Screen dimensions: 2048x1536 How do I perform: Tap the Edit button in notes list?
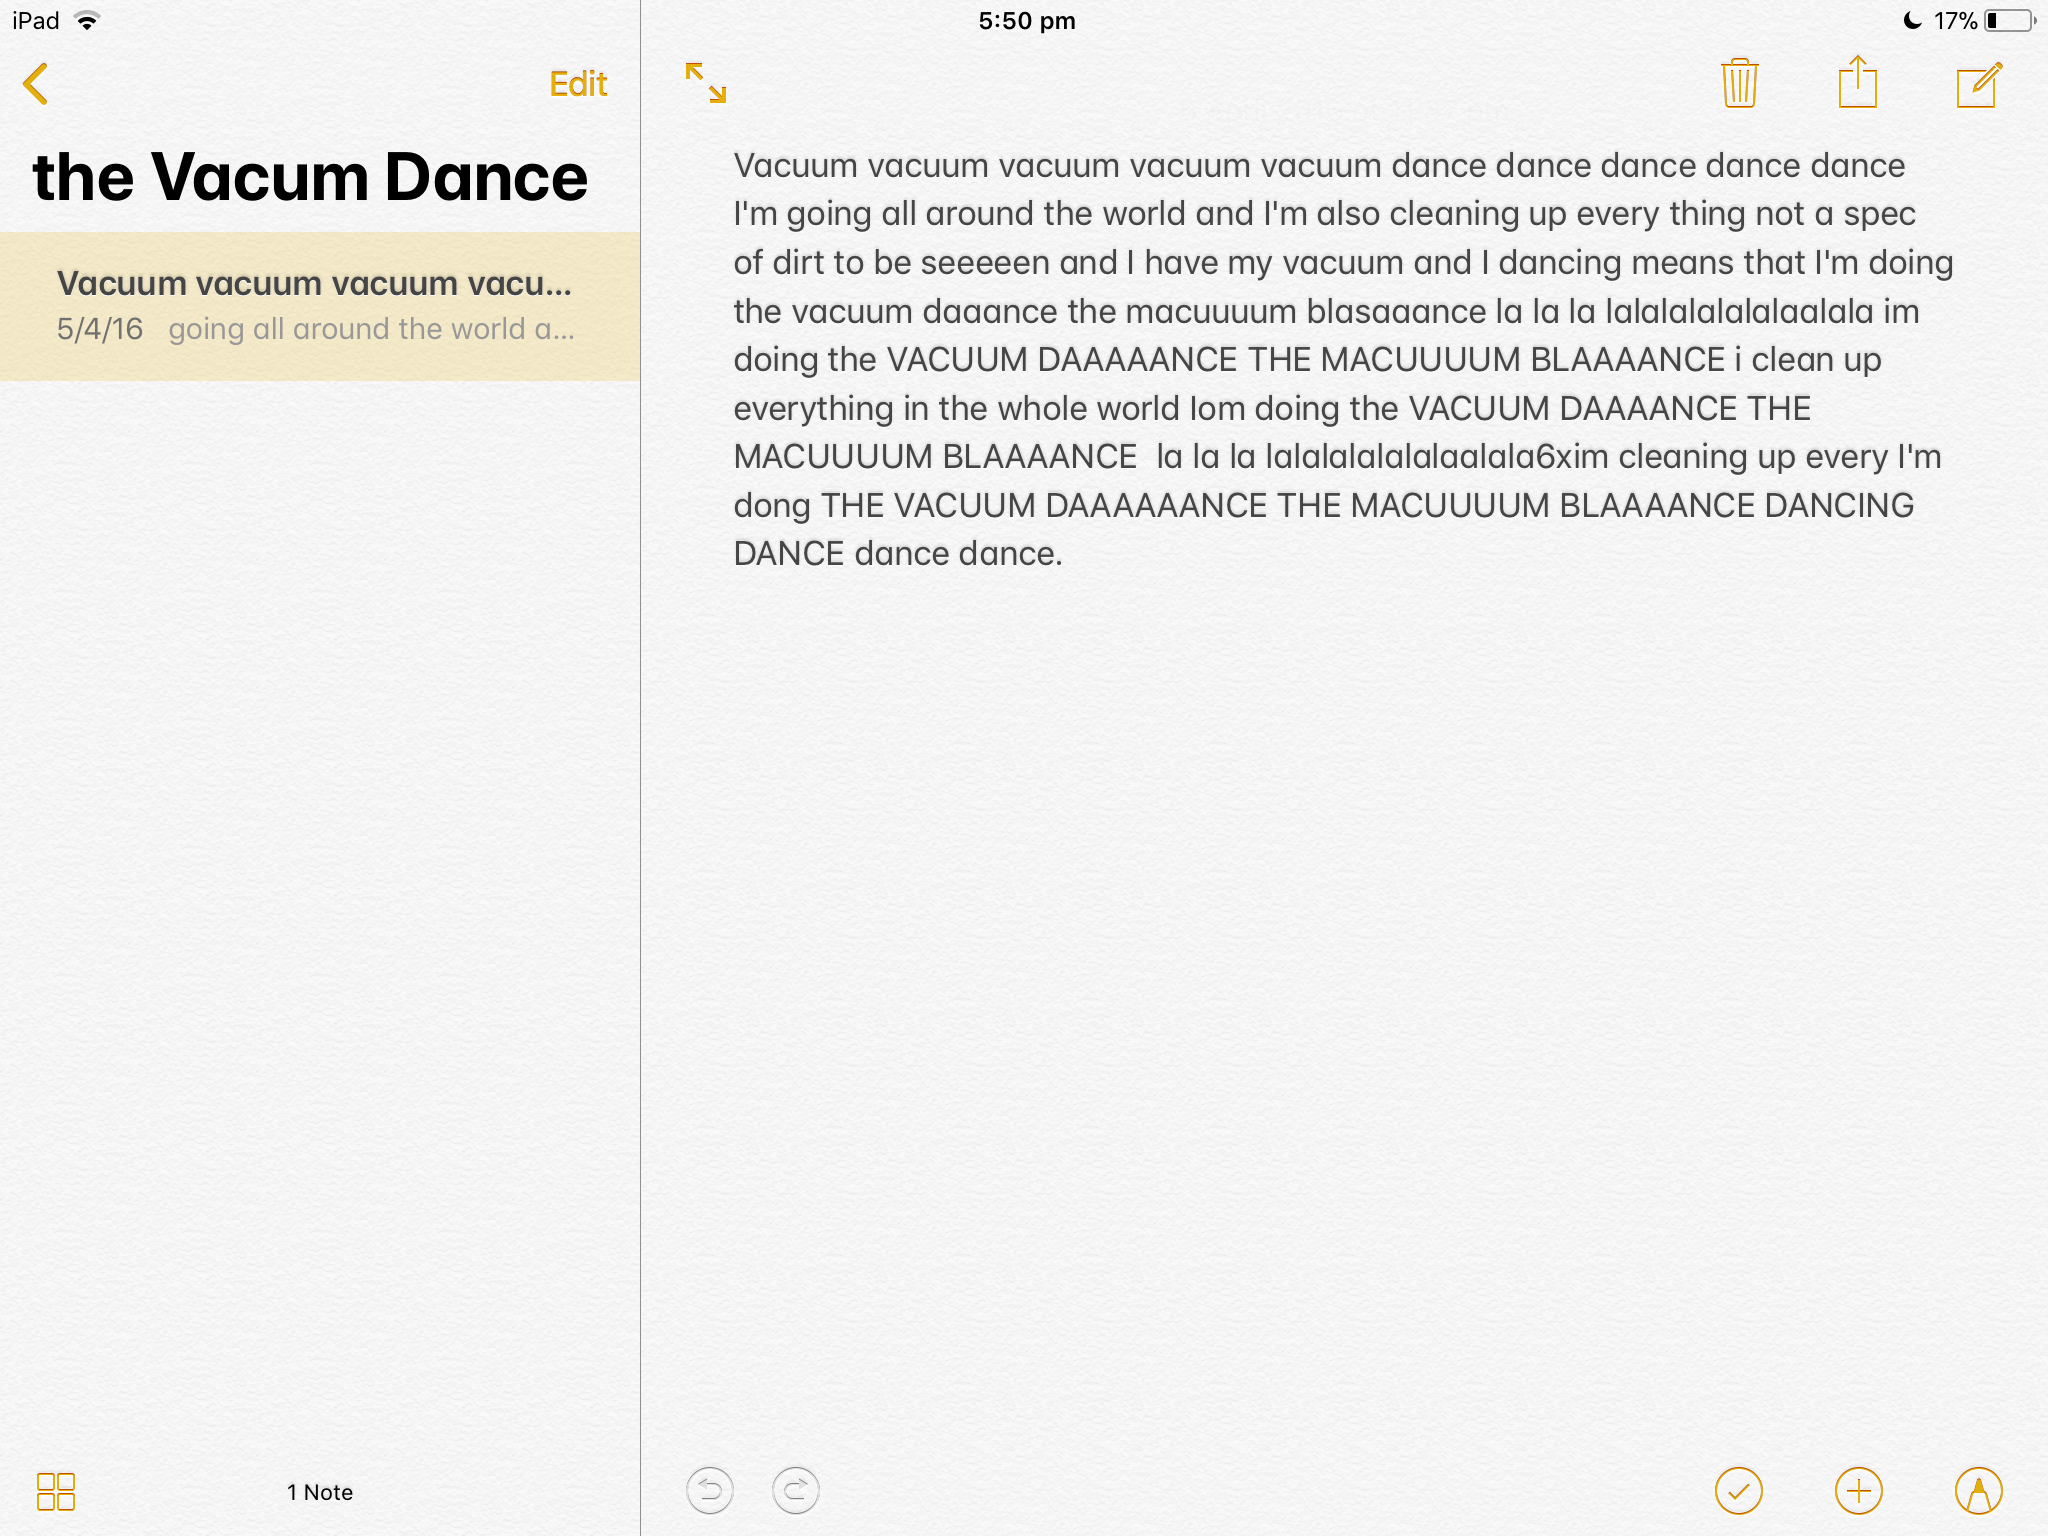click(578, 84)
